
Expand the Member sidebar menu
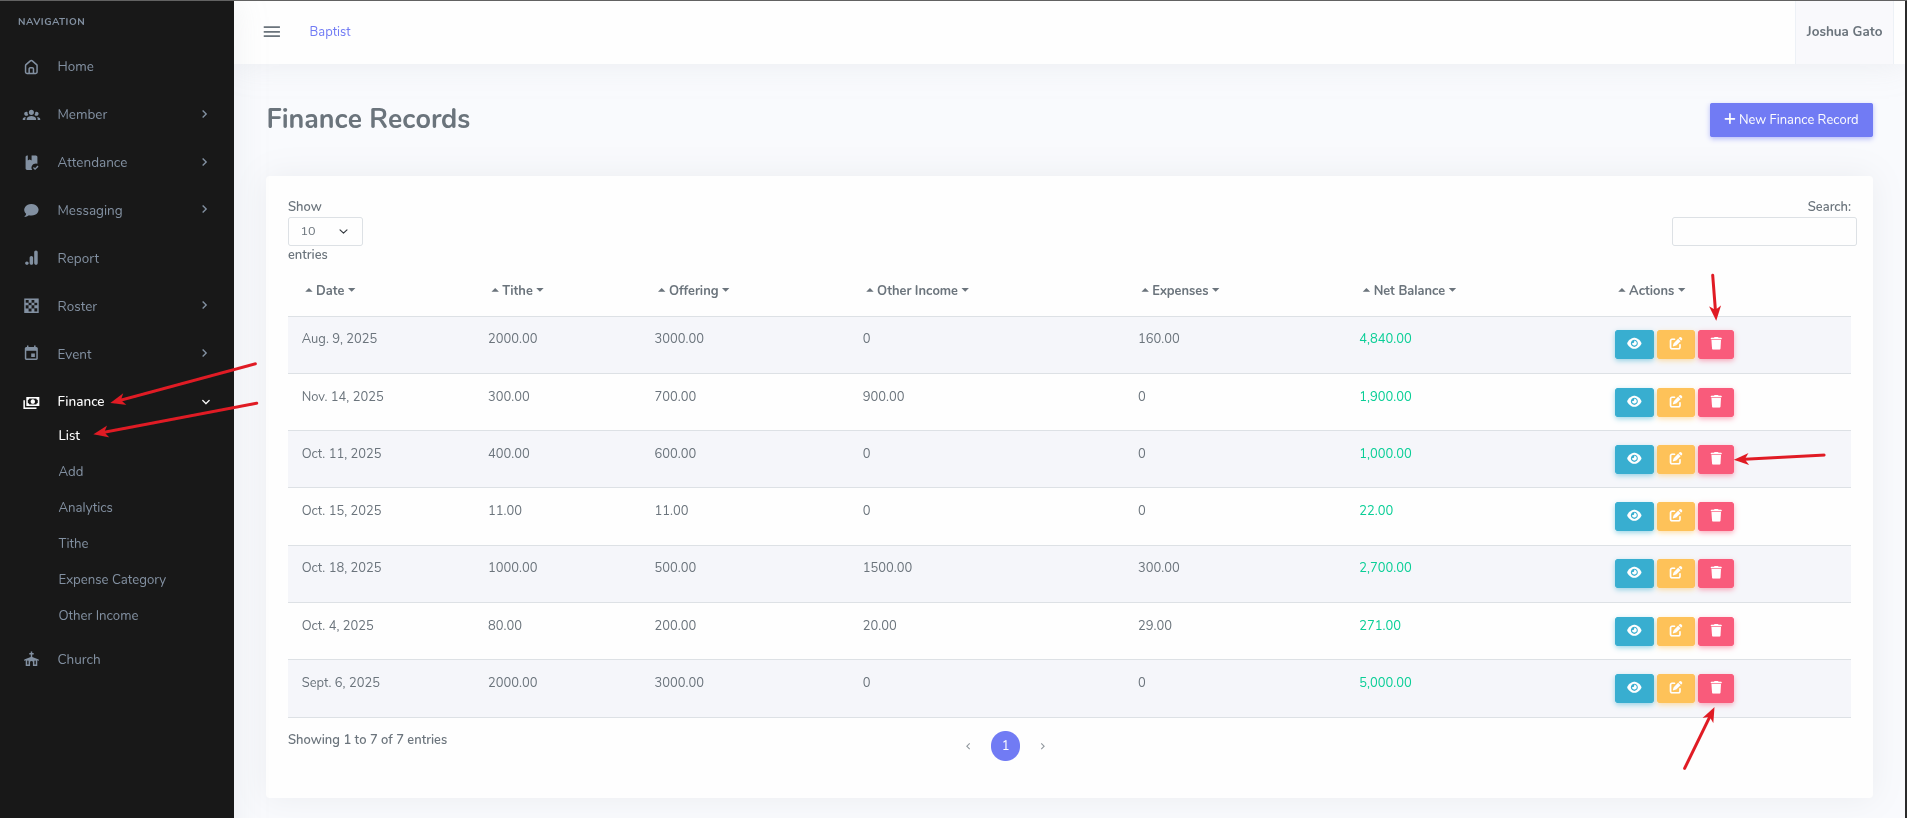click(x=116, y=115)
